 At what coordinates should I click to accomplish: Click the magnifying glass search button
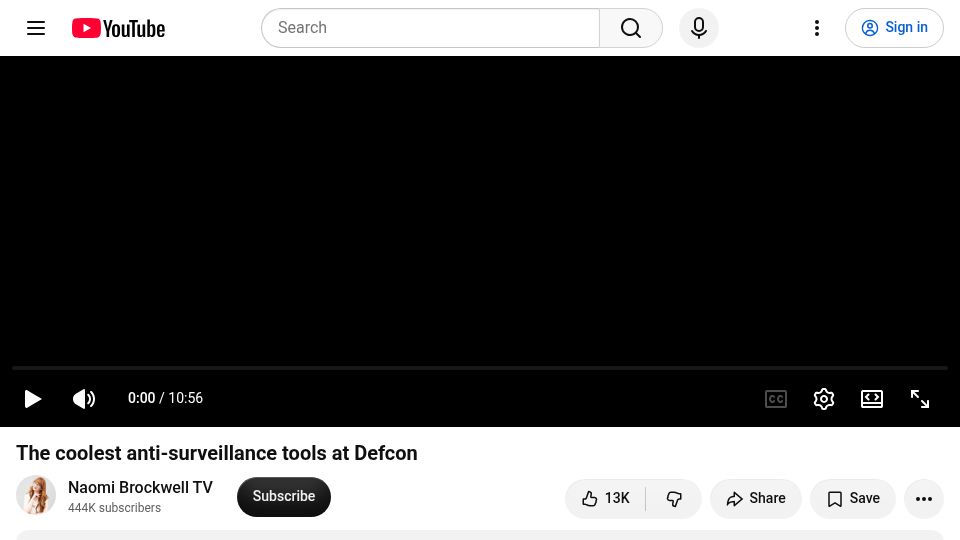[x=631, y=28]
